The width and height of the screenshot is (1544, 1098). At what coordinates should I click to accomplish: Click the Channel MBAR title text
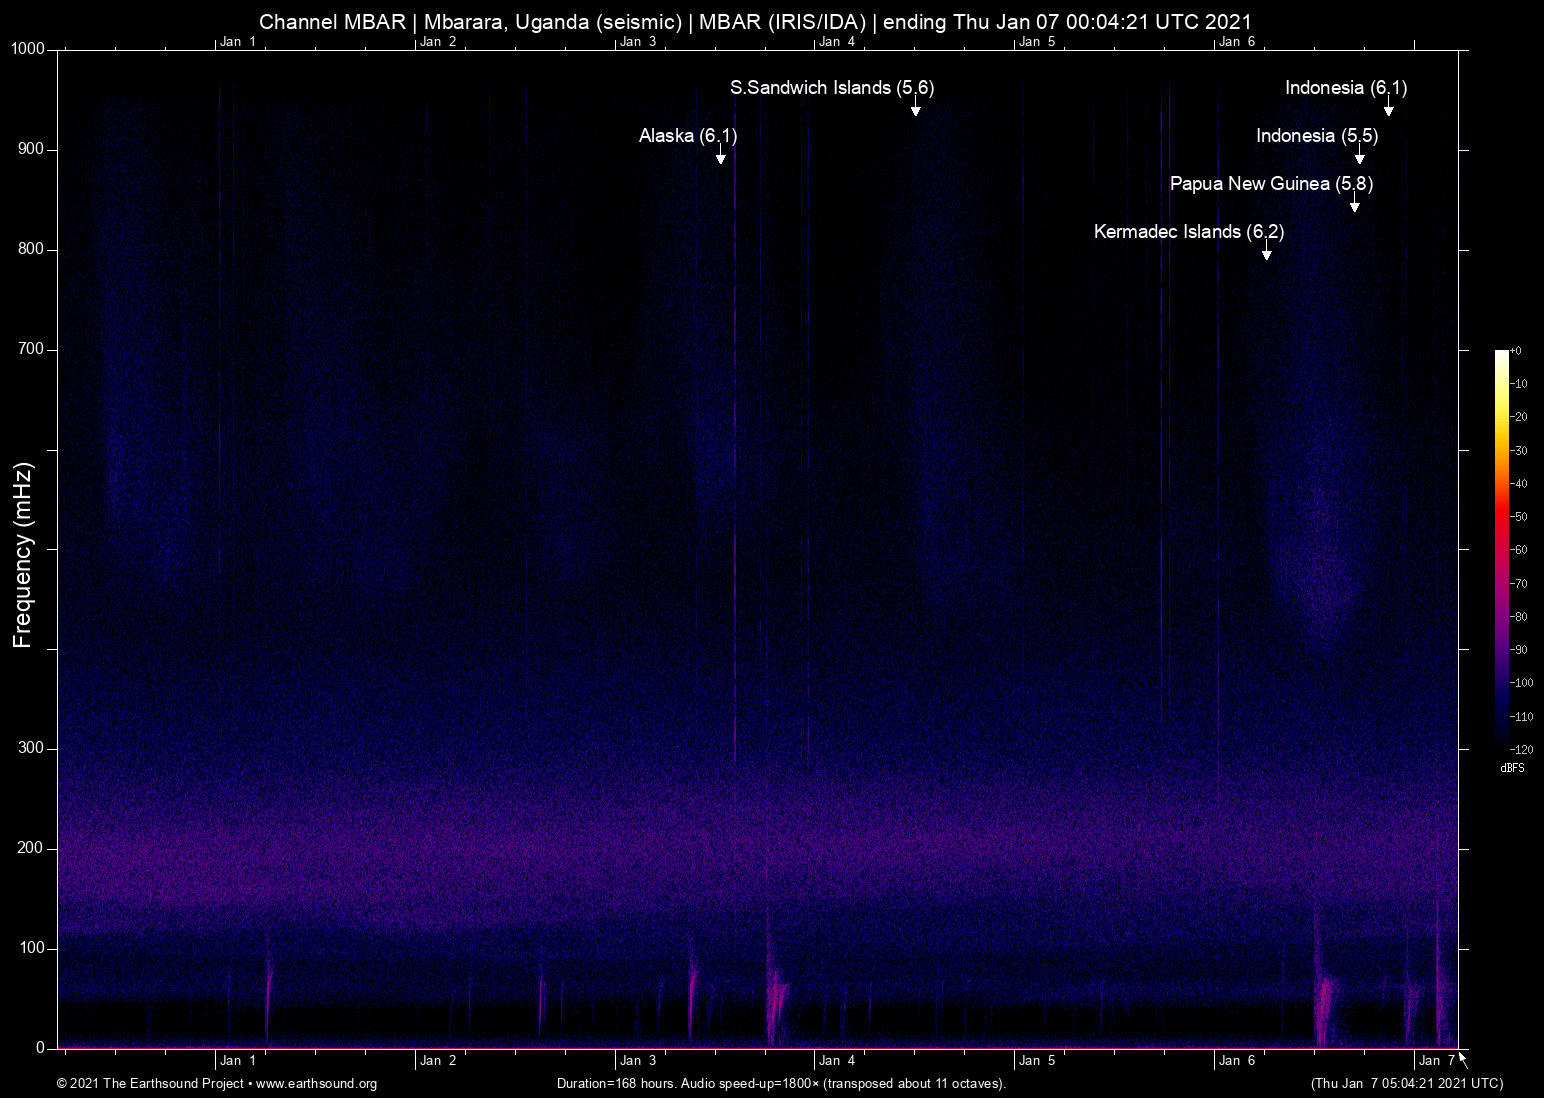pos(755,21)
